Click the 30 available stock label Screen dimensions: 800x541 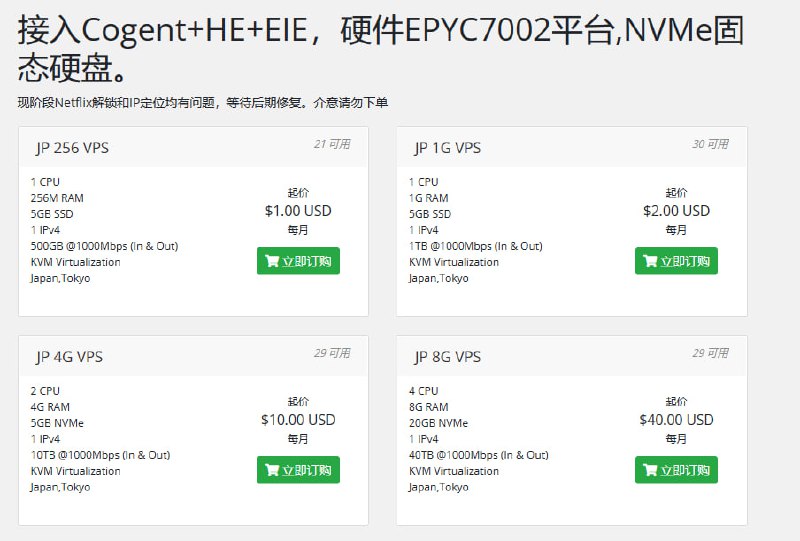click(x=710, y=144)
